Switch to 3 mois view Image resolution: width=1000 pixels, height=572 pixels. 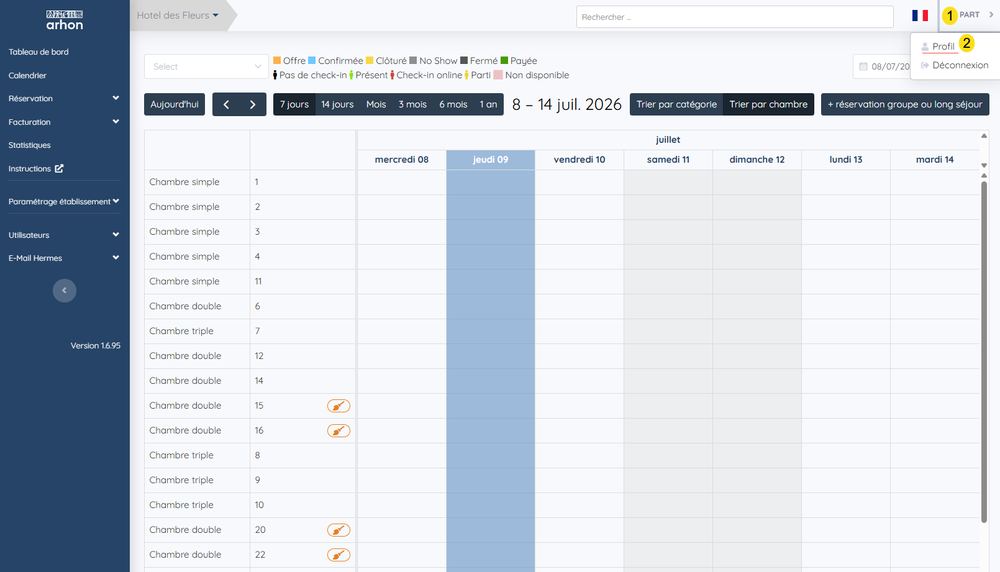point(413,105)
